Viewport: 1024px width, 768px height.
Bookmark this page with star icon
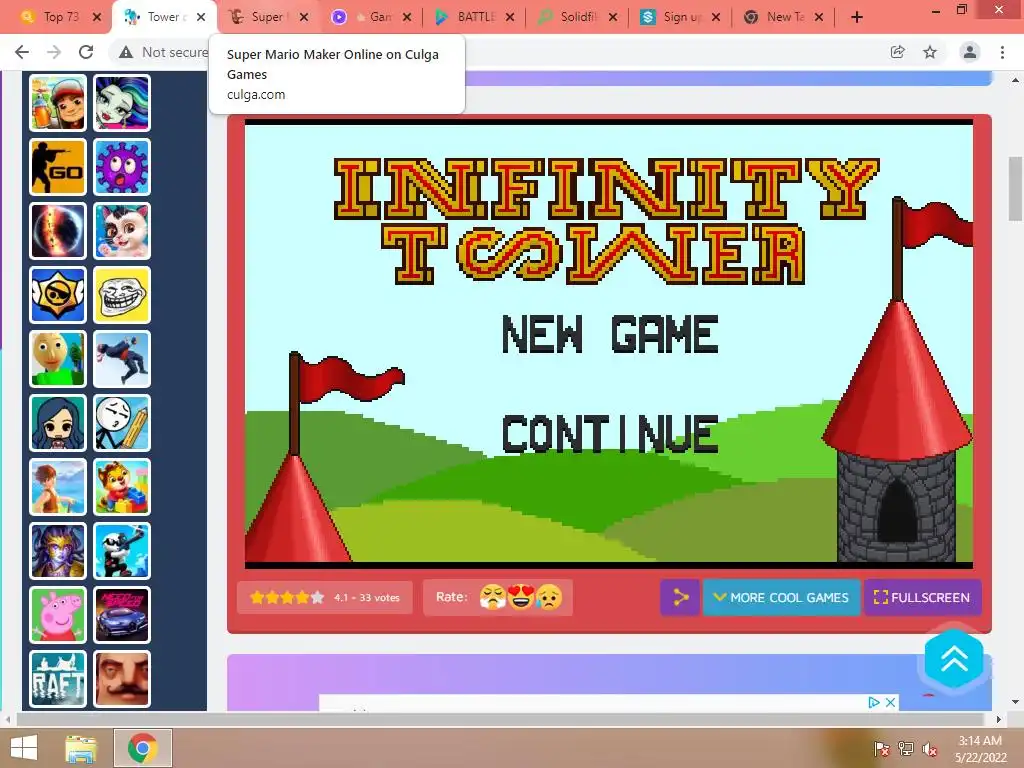(930, 52)
